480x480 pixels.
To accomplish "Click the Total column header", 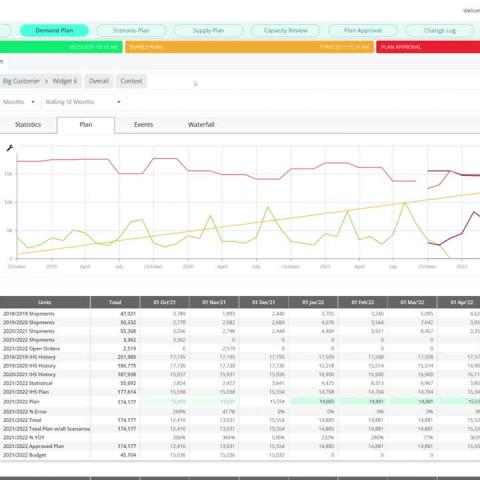I will [x=115, y=302].
